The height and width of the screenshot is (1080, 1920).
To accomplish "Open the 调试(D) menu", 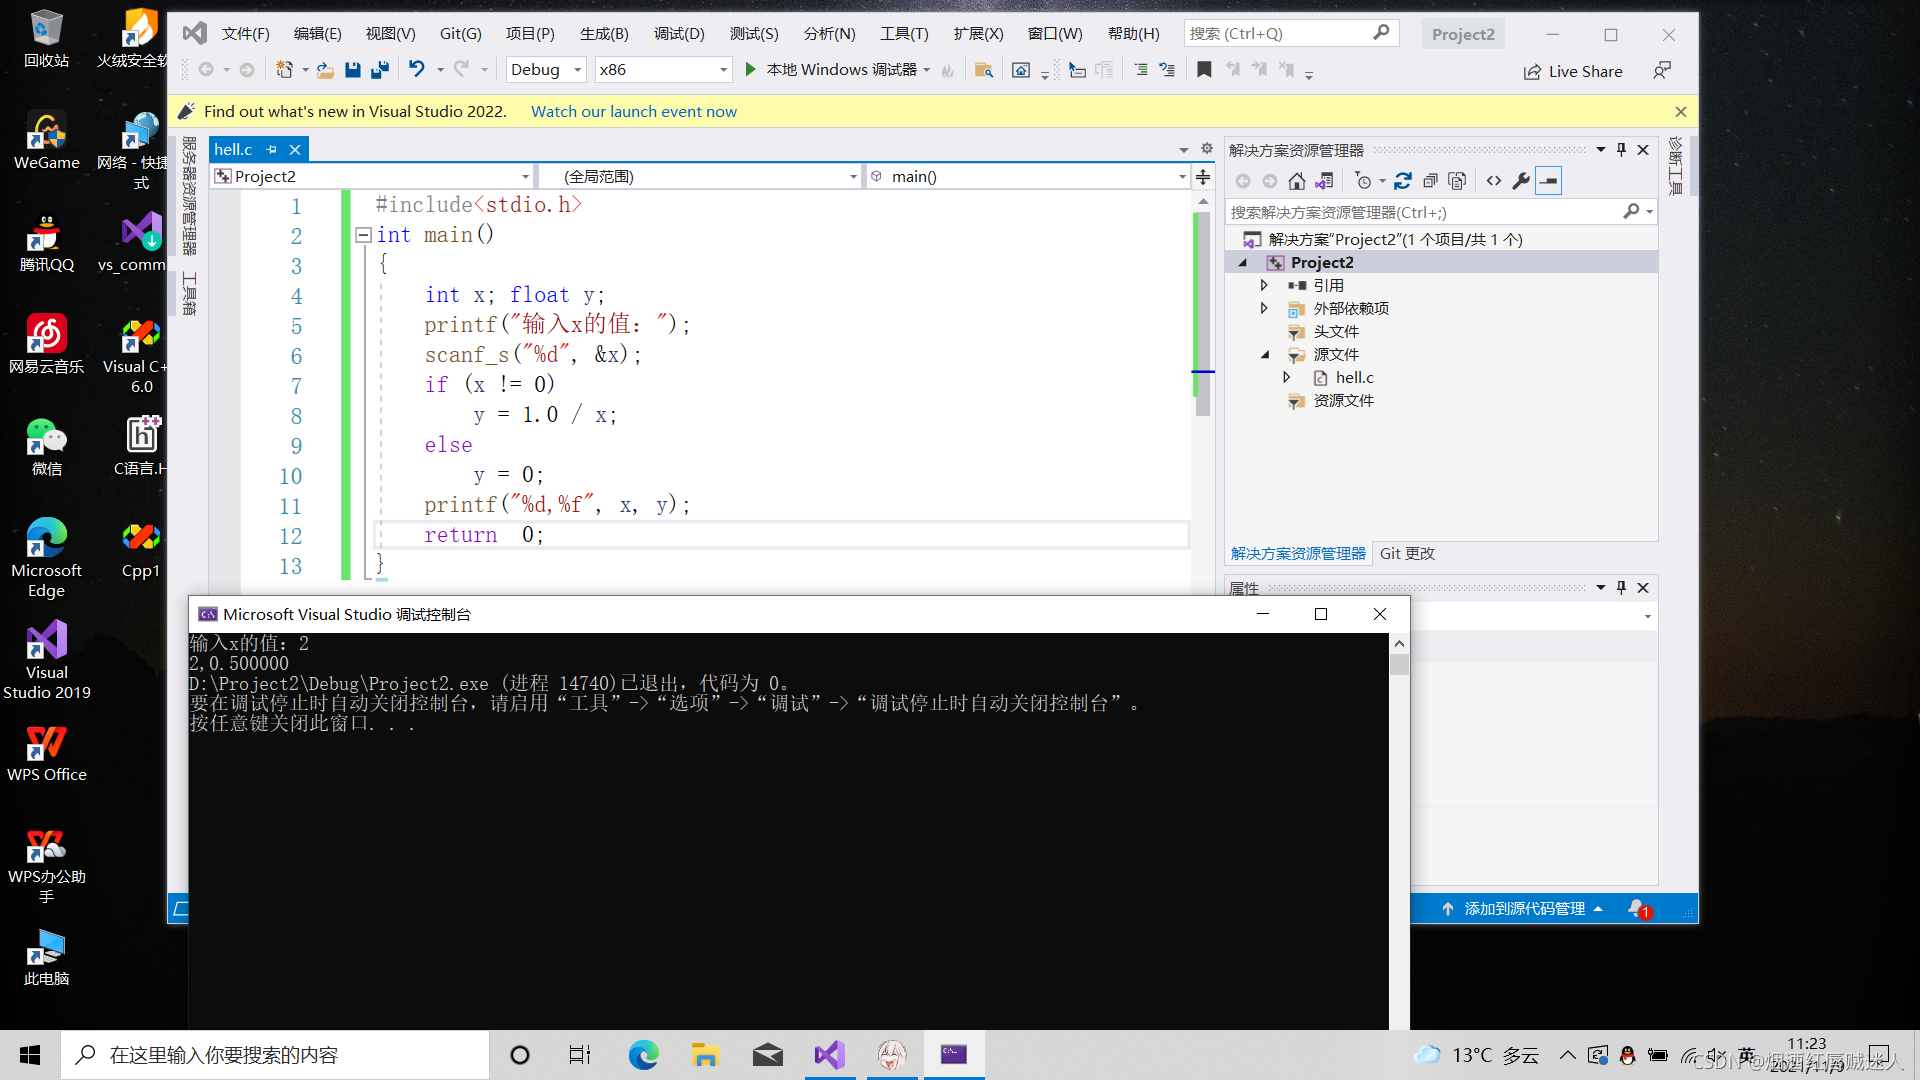I will (679, 34).
